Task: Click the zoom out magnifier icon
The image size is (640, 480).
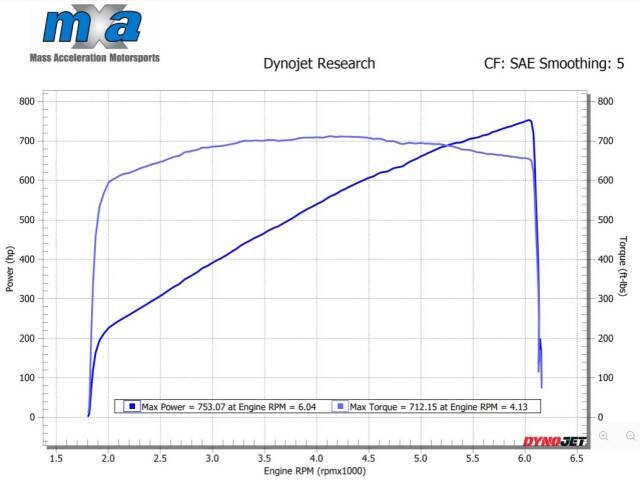Action: pyautogui.click(x=630, y=436)
